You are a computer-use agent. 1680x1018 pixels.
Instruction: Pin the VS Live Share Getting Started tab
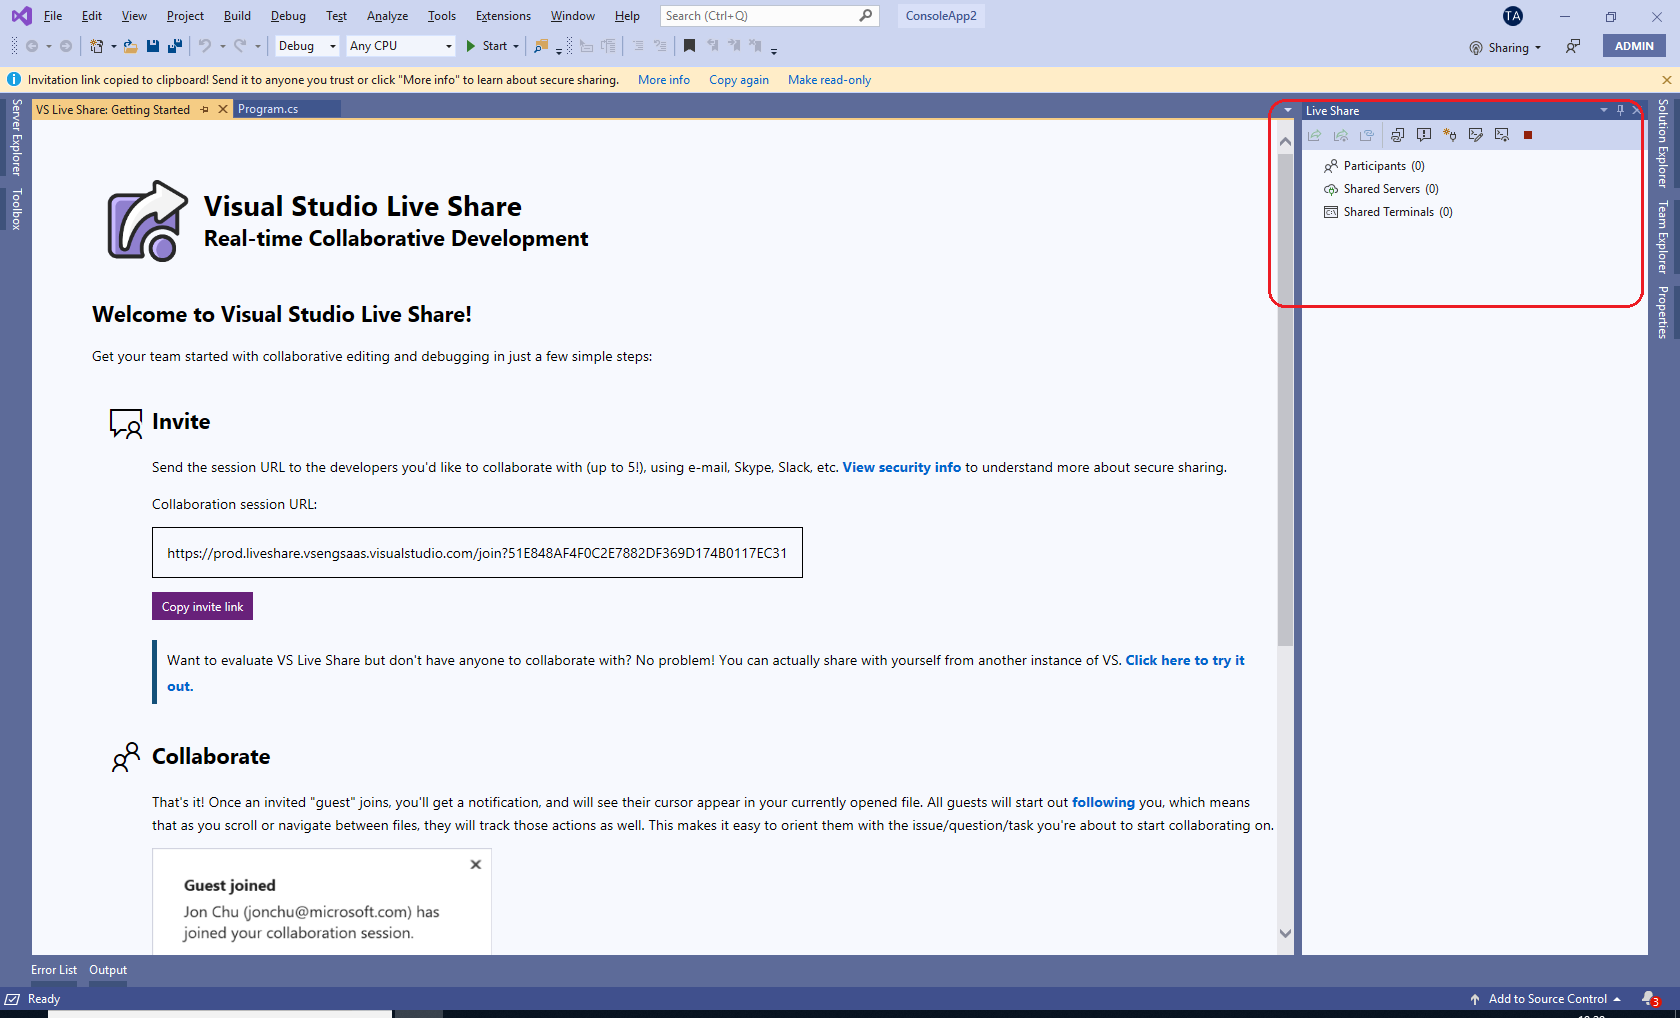pyautogui.click(x=205, y=110)
